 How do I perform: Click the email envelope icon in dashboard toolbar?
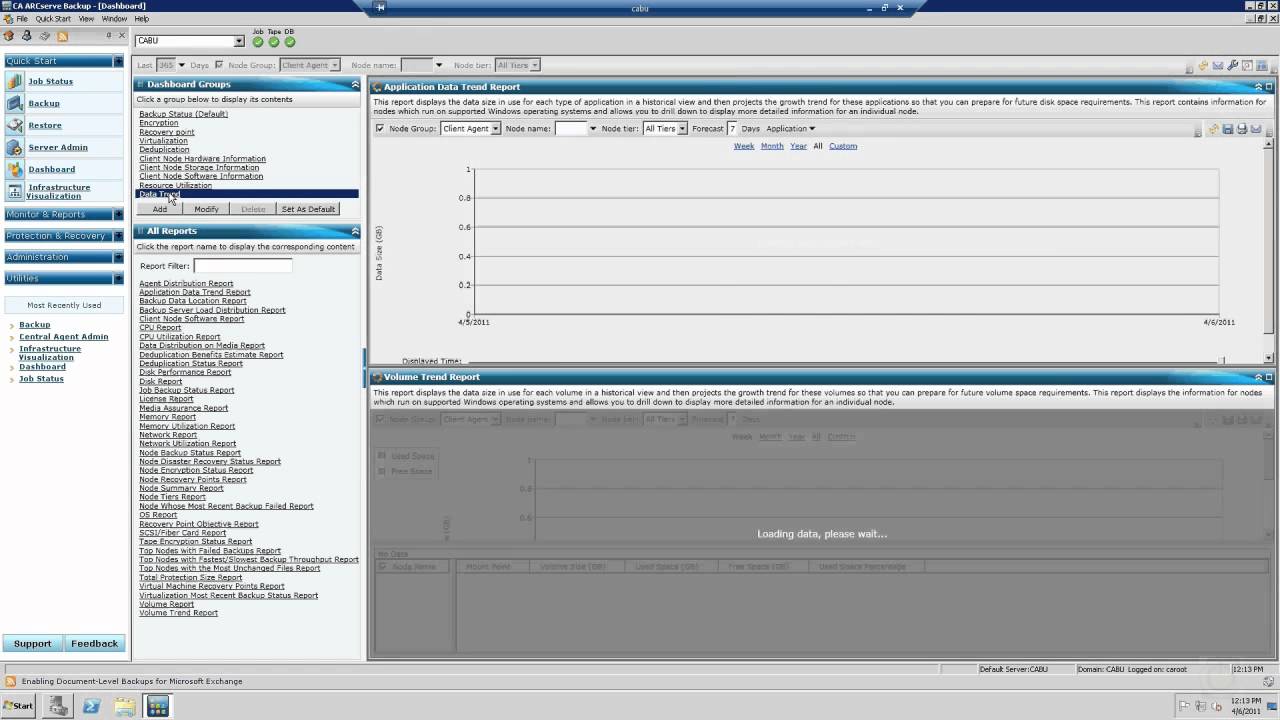click(x=1218, y=66)
